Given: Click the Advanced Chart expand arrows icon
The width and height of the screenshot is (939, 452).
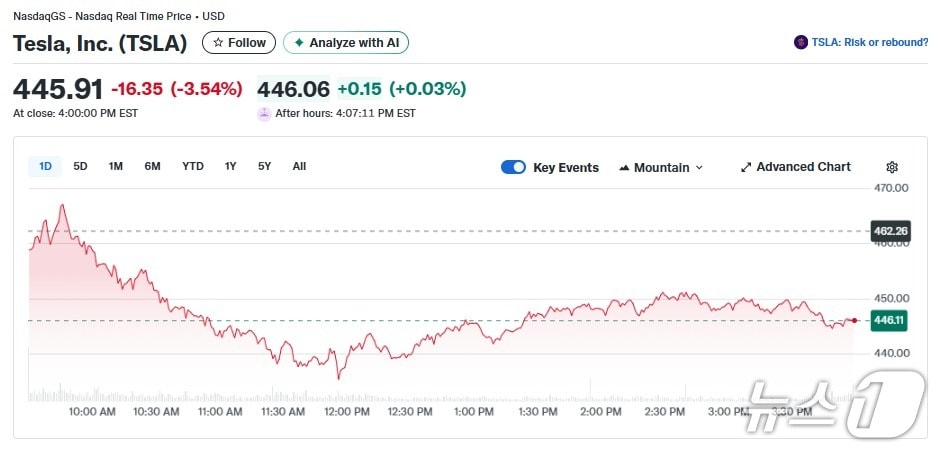Looking at the screenshot, I should point(745,167).
